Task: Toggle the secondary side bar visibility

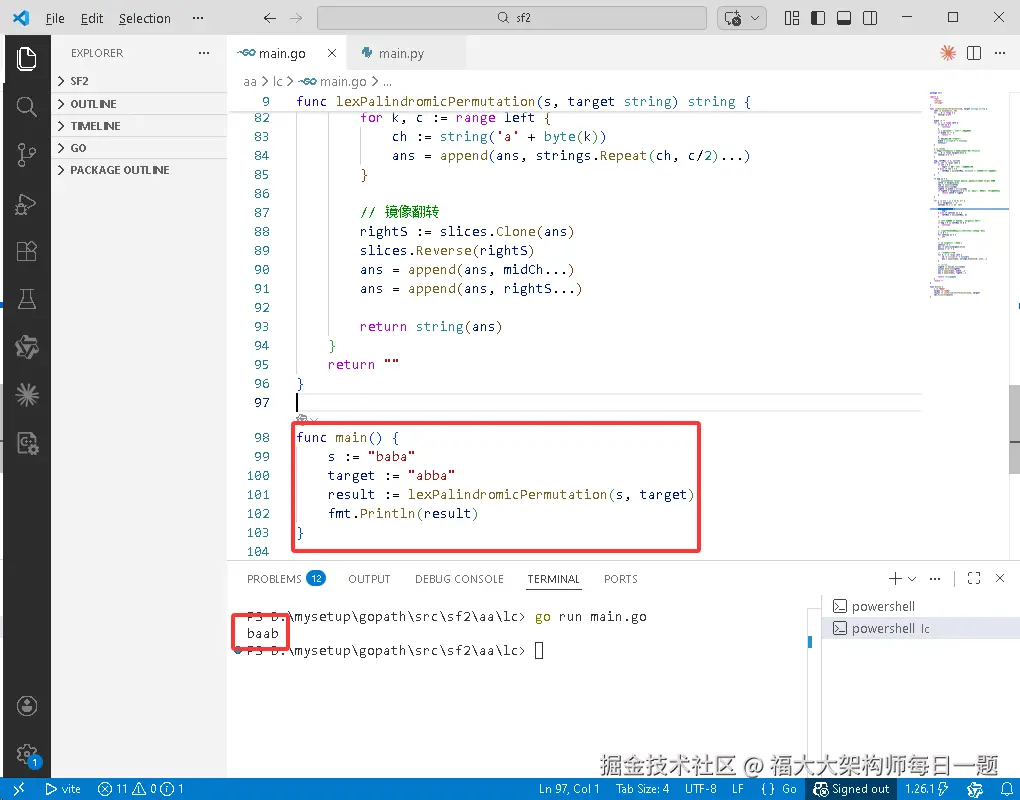Action: pyautogui.click(x=870, y=18)
